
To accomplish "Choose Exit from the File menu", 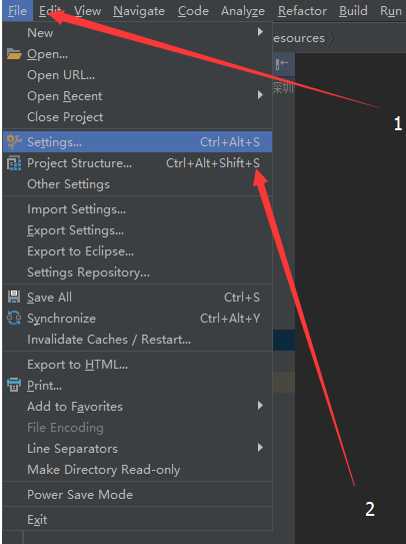I will coord(37,520).
